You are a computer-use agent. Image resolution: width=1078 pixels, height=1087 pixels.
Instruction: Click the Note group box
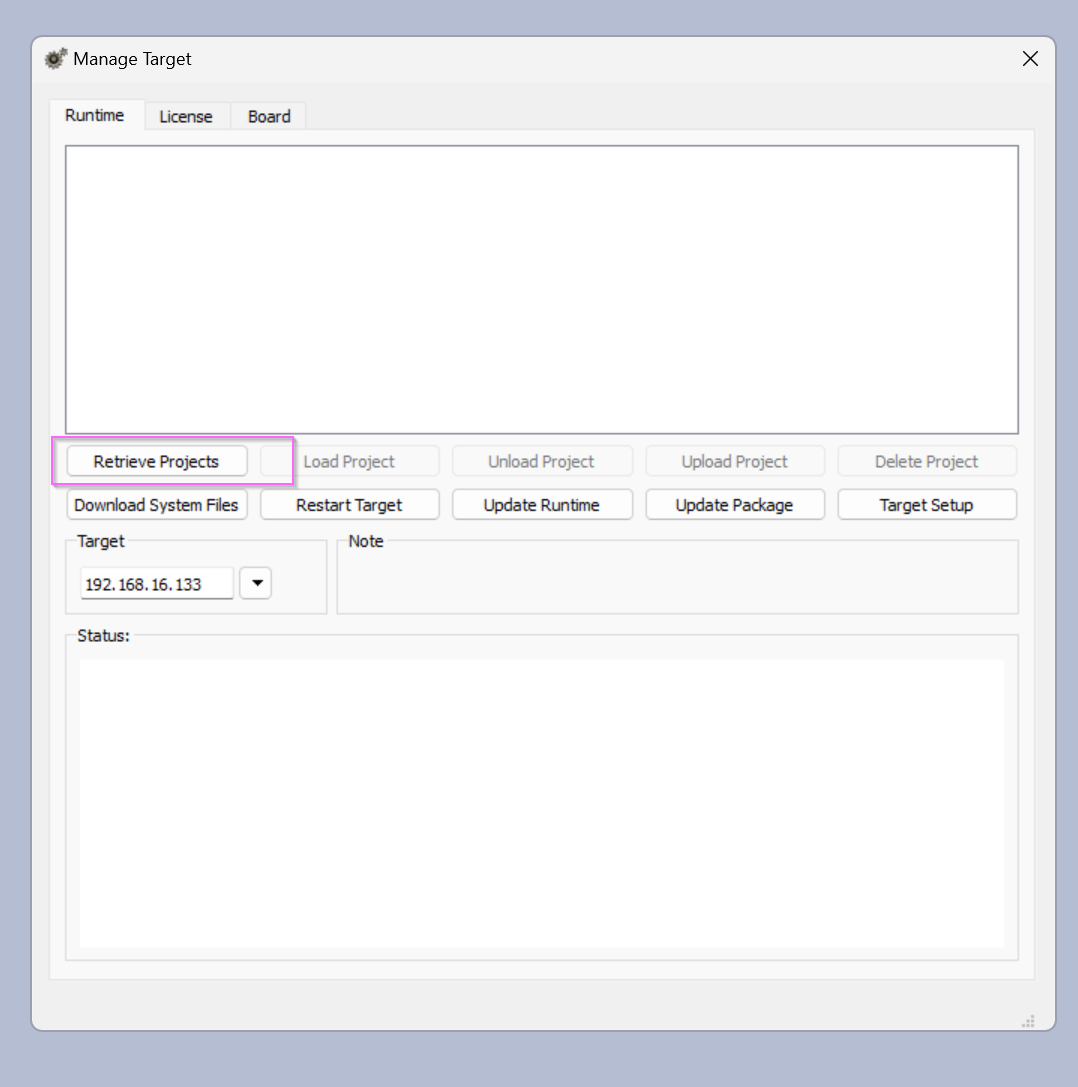point(677,575)
